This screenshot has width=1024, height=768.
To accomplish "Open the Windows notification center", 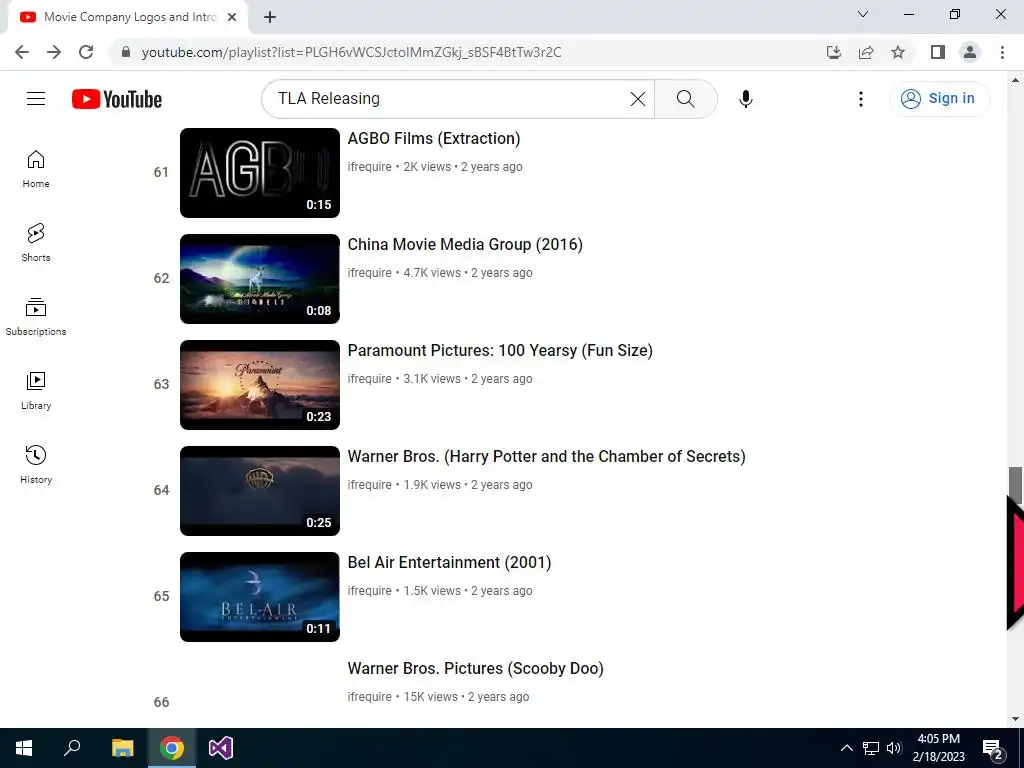I will coord(992,748).
